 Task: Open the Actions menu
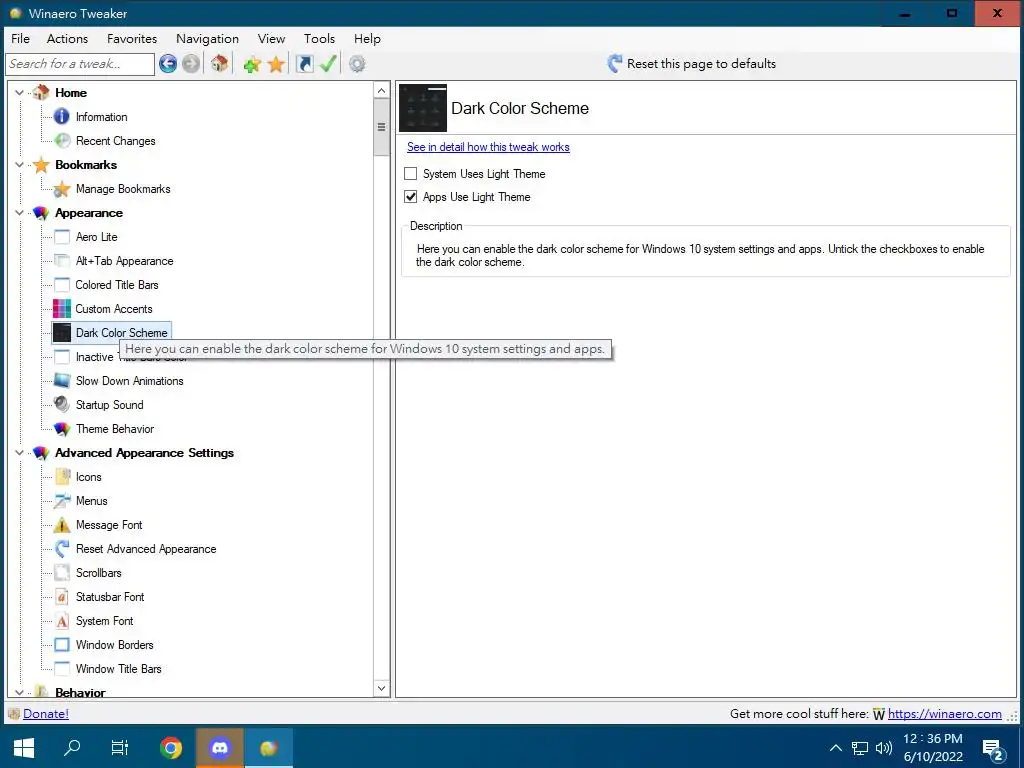tap(67, 39)
